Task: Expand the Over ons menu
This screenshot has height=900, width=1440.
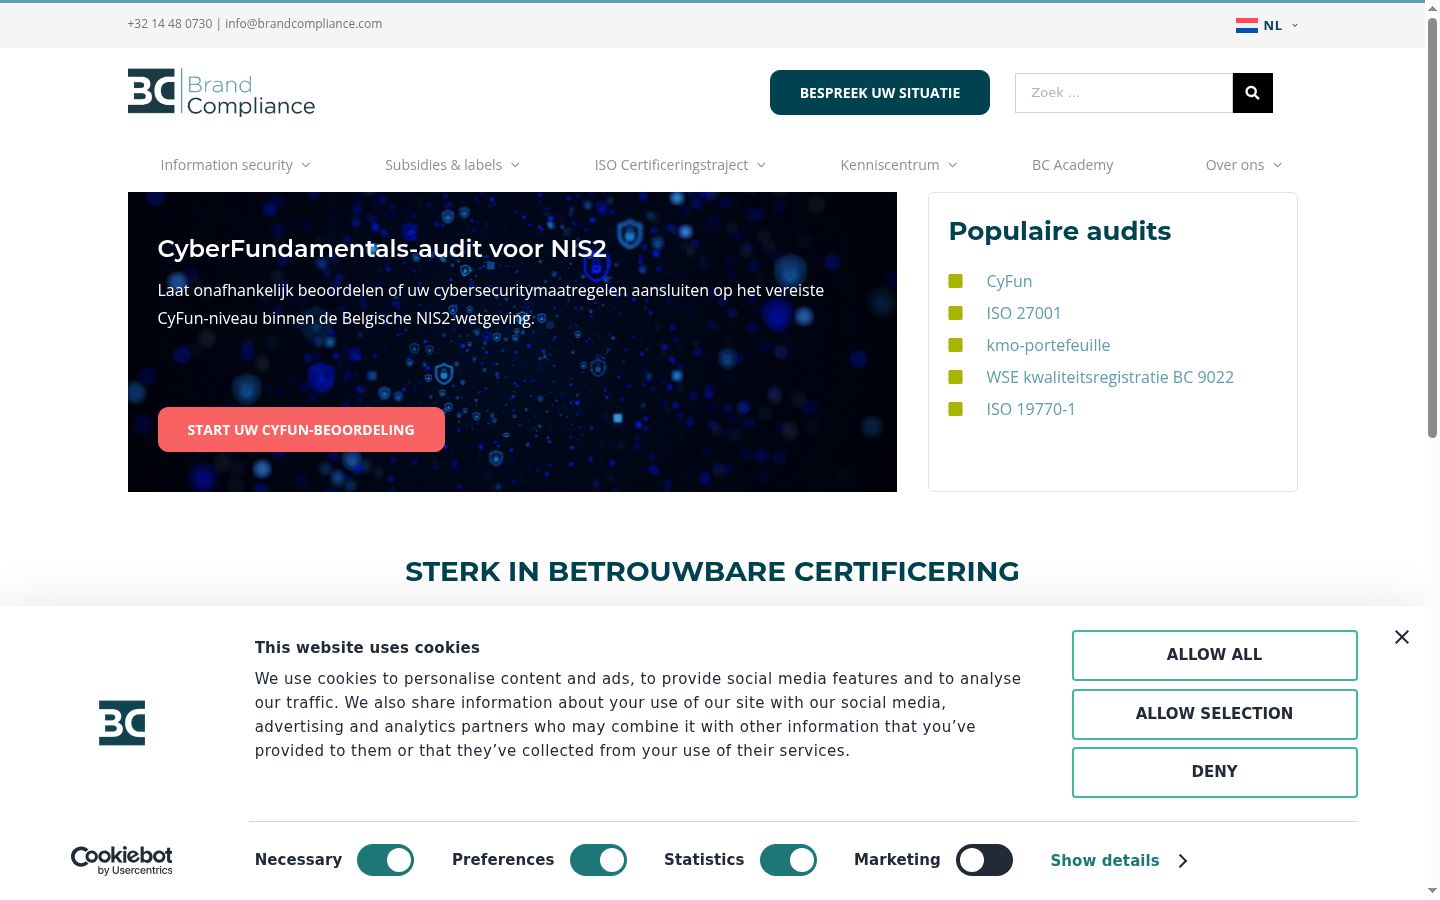Action: click(x=1243, y=165)
